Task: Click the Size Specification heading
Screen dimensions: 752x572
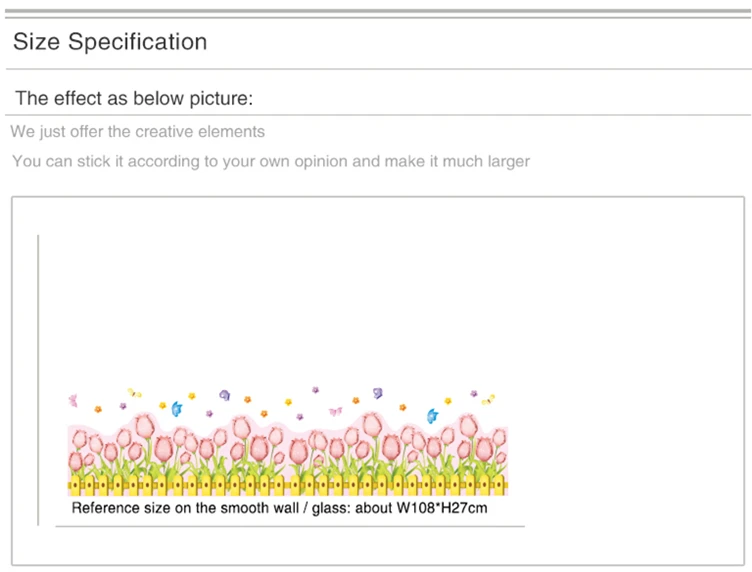Action: tap(110, 42)
